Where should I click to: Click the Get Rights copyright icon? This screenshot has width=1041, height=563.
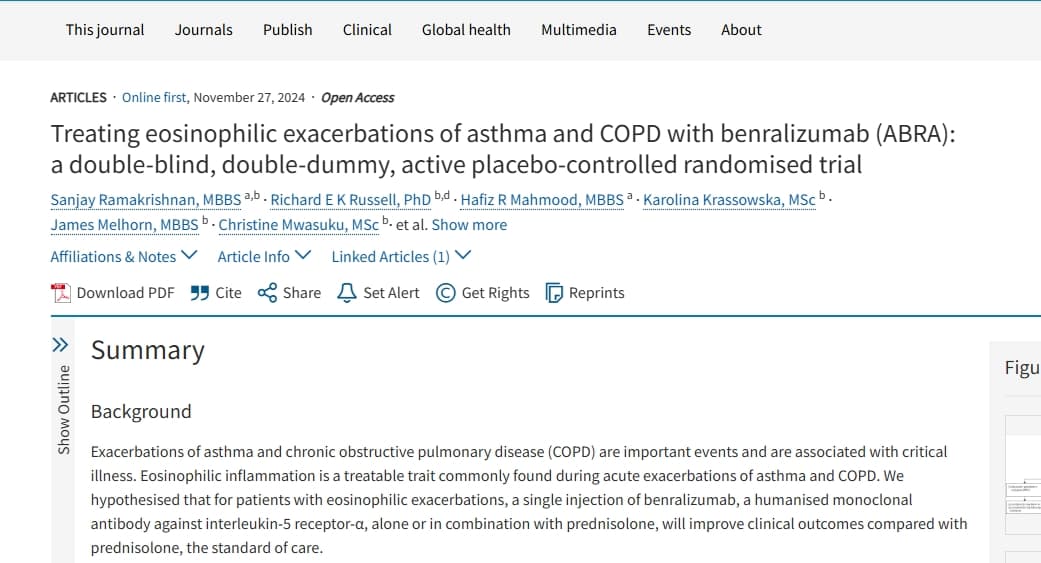point(446,293)
